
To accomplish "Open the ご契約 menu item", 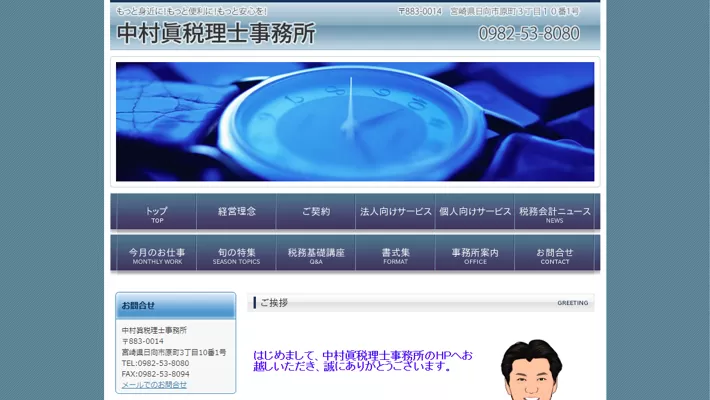I will pos(316,212).
